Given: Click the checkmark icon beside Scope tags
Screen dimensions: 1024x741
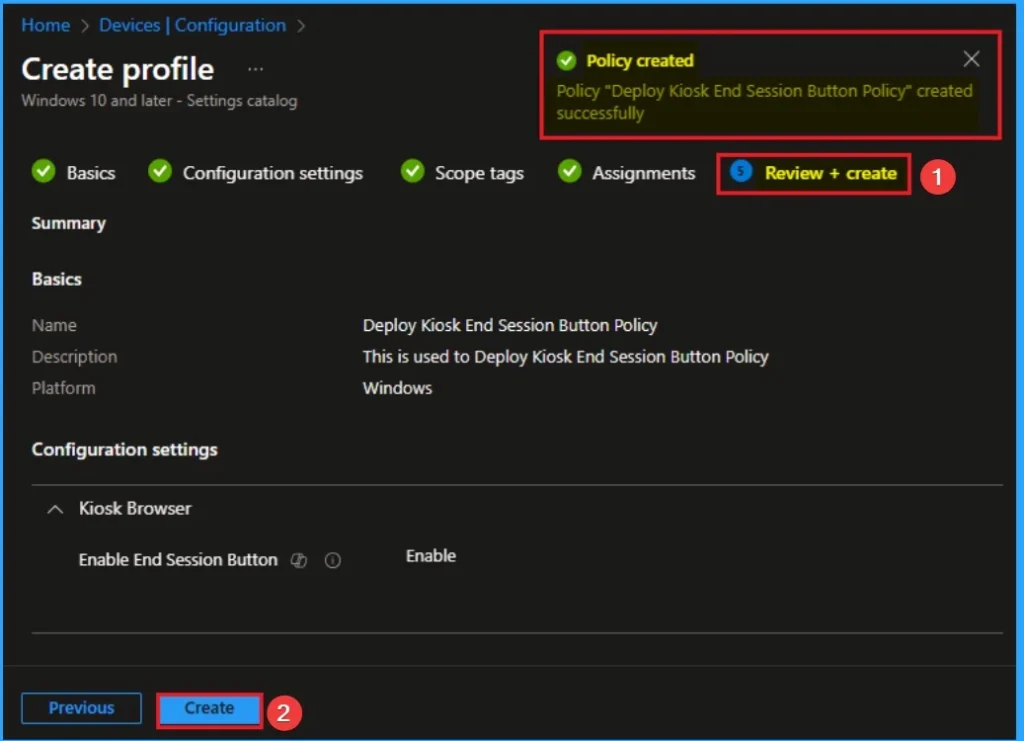Looking at the screenshot, I should [412, 172].
